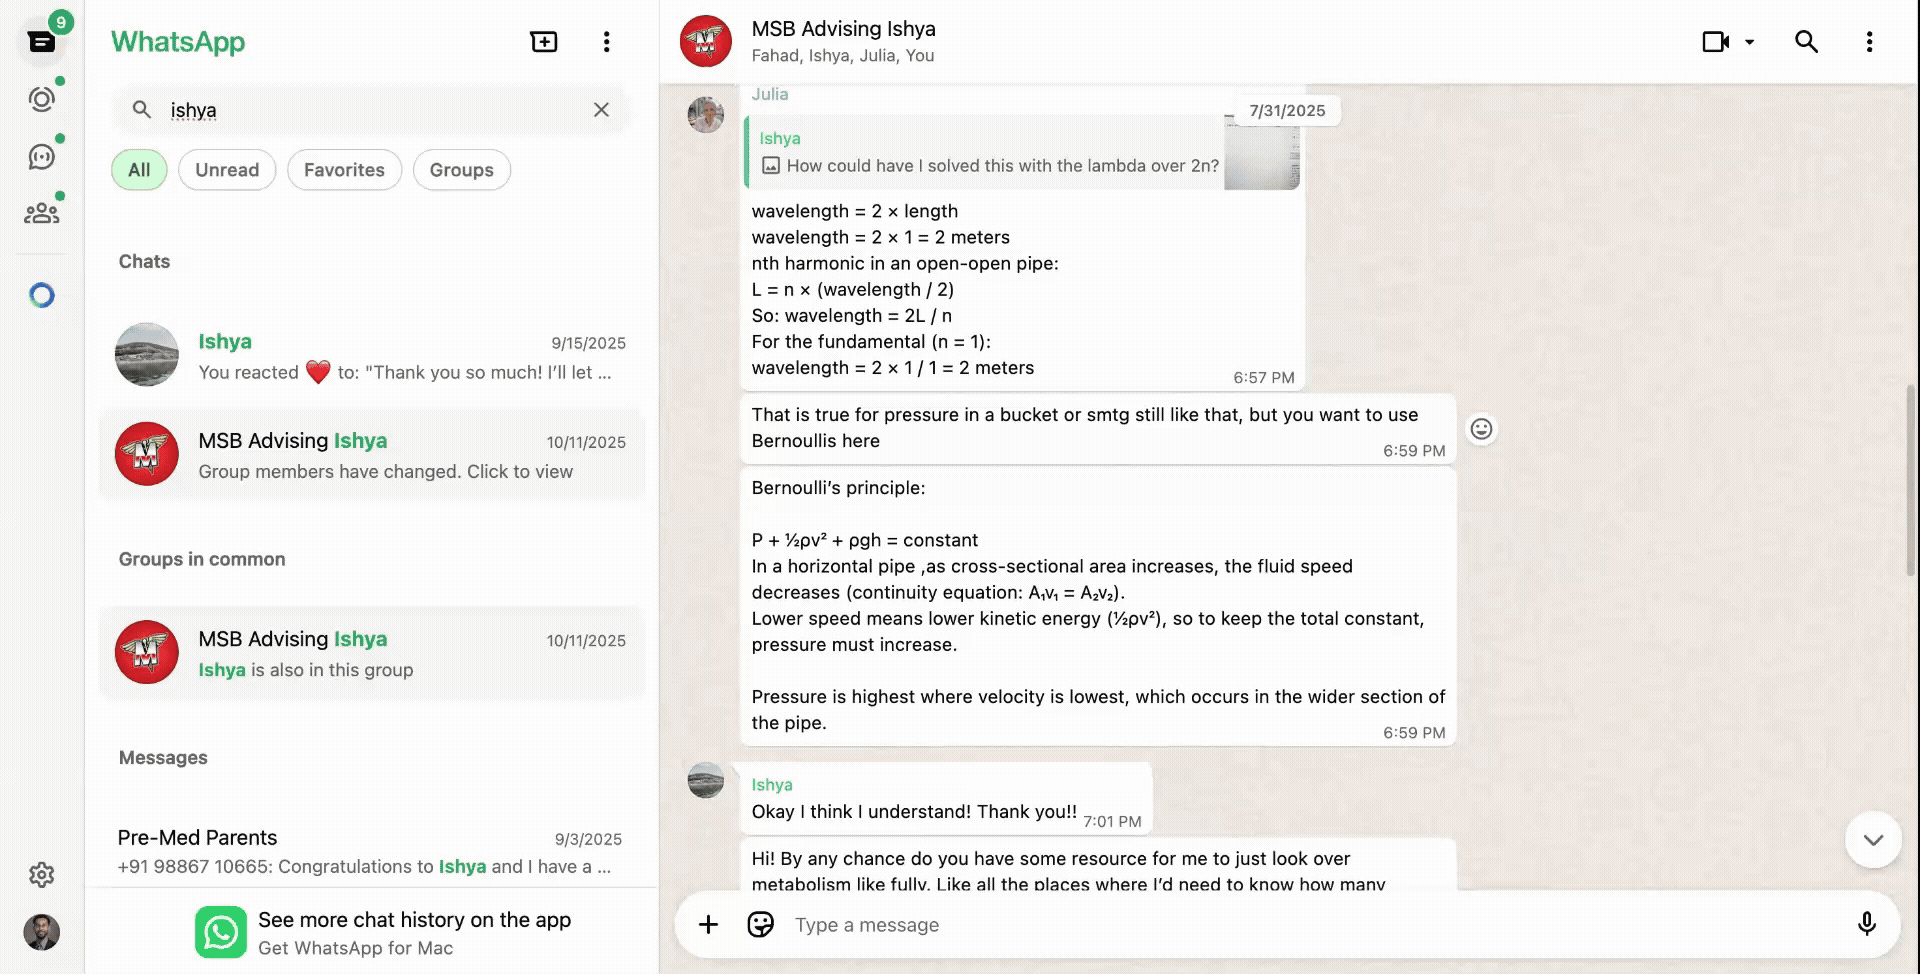Start a new chat
The height and width of the screenshot is (974, 1920).
[x=544, y=42]
